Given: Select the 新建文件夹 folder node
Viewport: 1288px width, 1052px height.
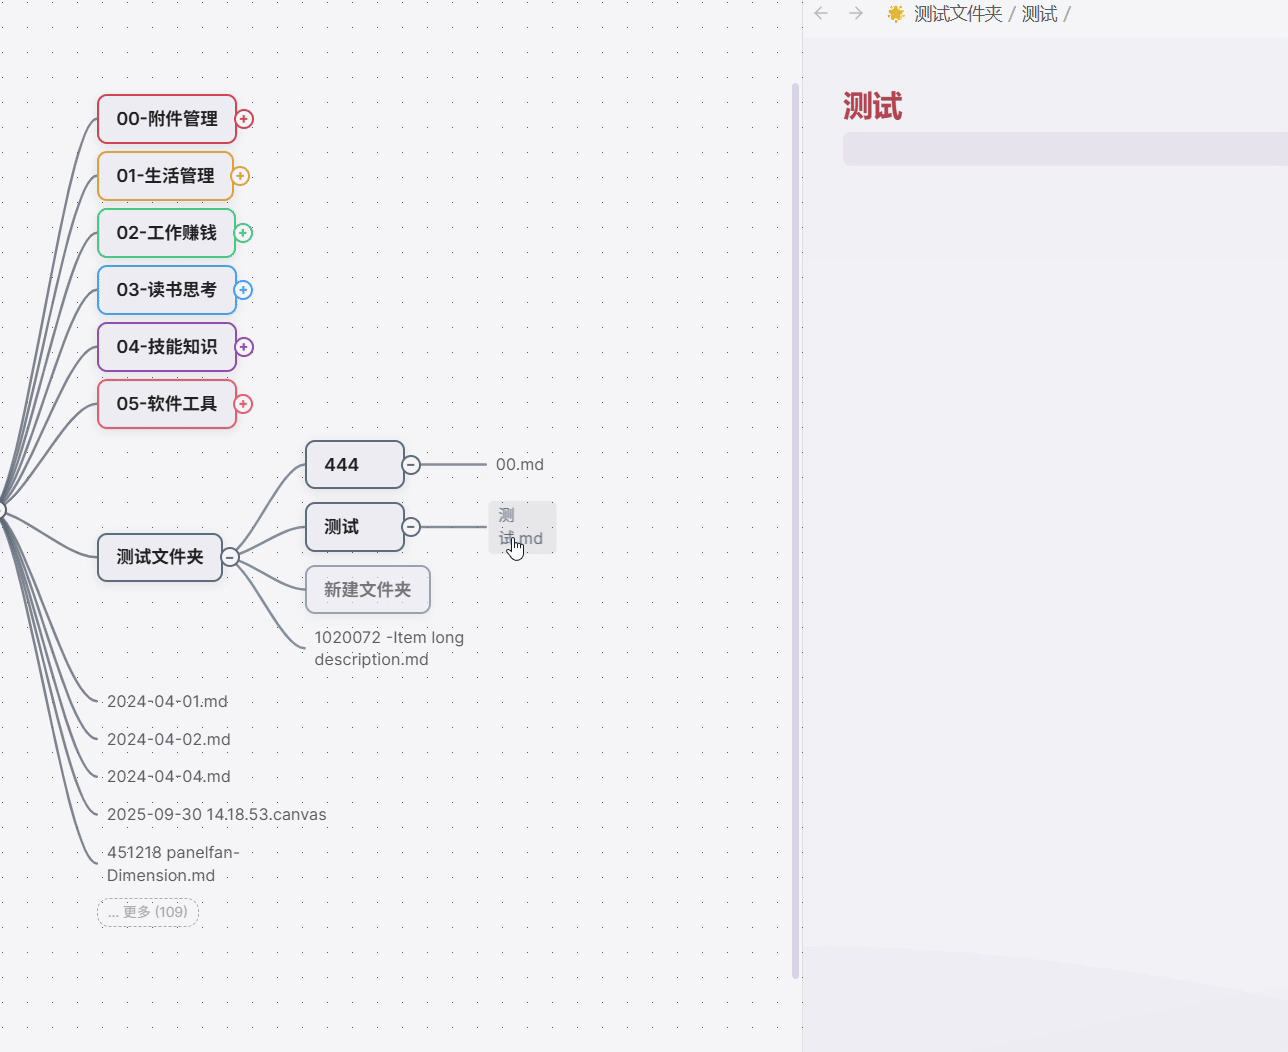Looking at the screenshot, I should point(367,590).
